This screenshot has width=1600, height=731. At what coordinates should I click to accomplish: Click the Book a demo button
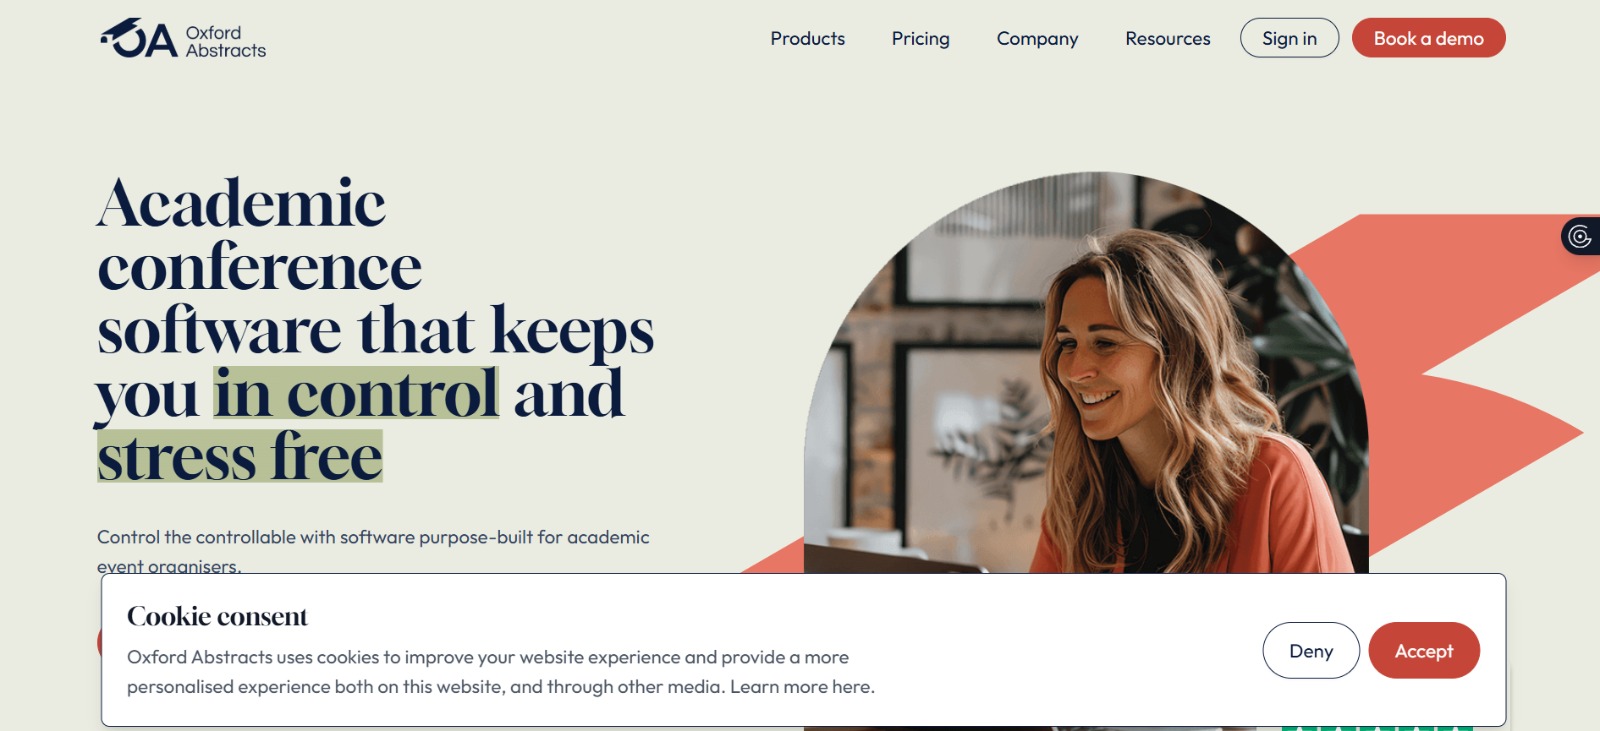click(x=1428, y=38)
